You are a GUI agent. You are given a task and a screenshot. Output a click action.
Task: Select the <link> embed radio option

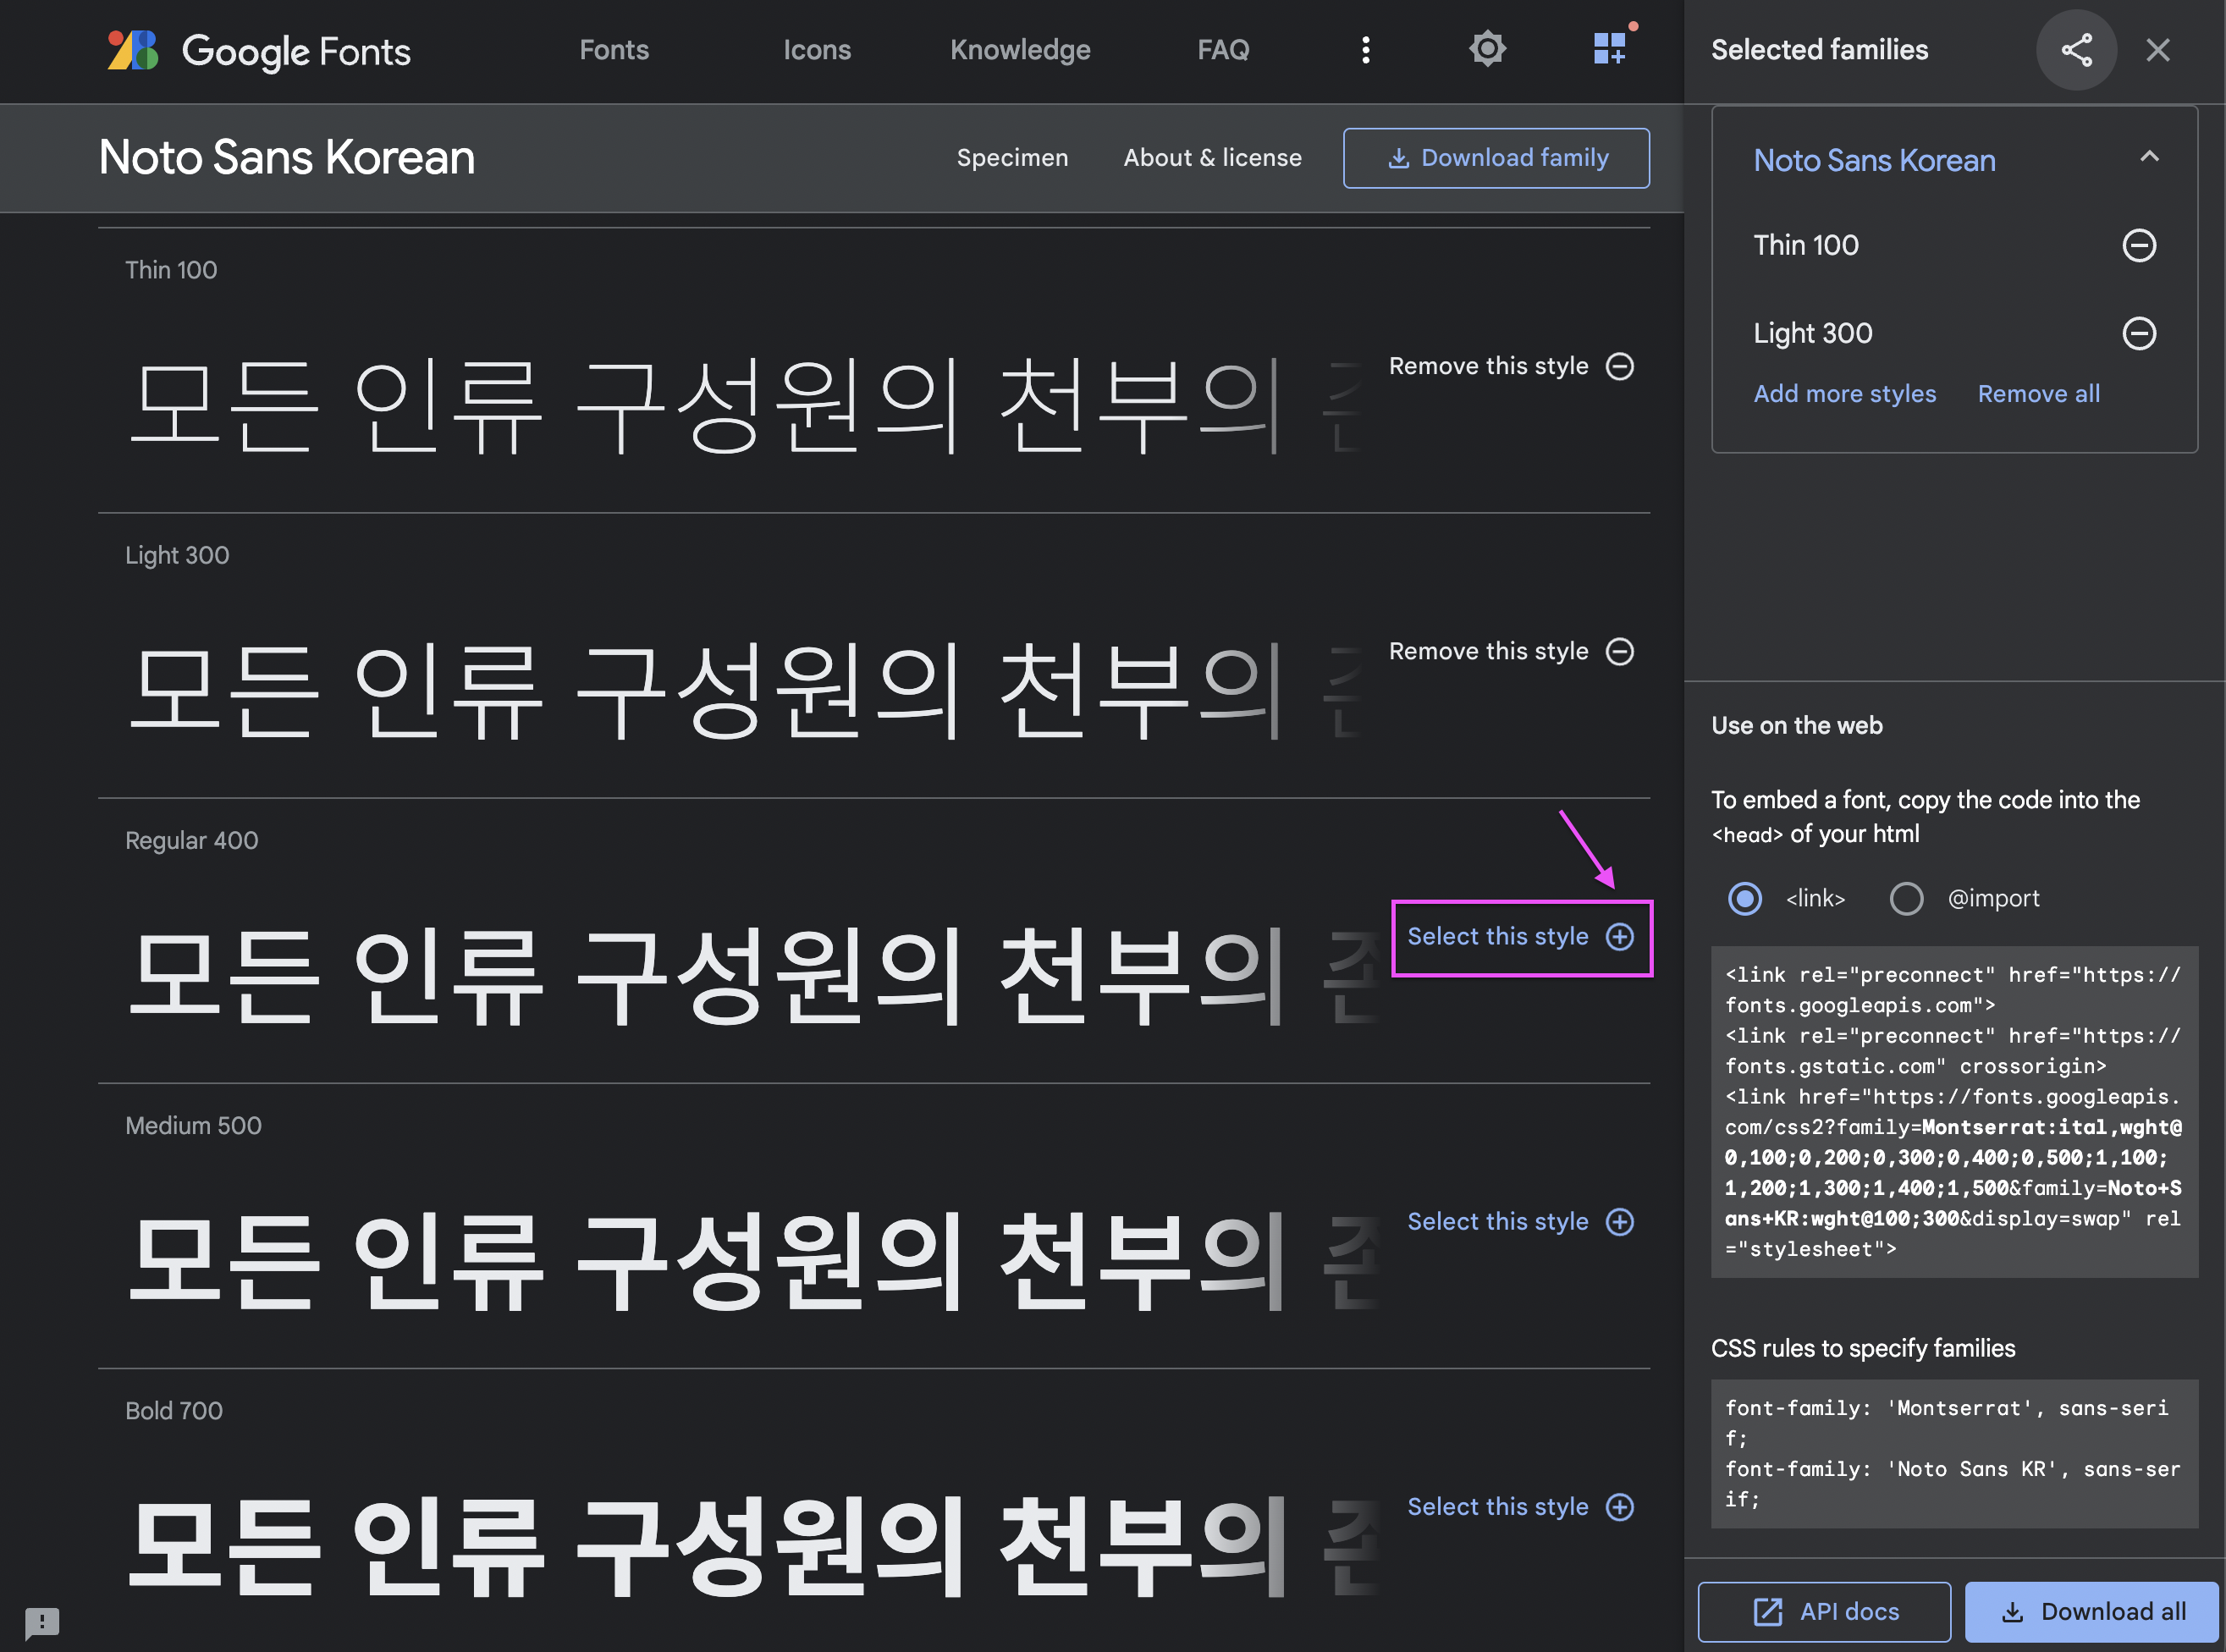pos(1745,898)
